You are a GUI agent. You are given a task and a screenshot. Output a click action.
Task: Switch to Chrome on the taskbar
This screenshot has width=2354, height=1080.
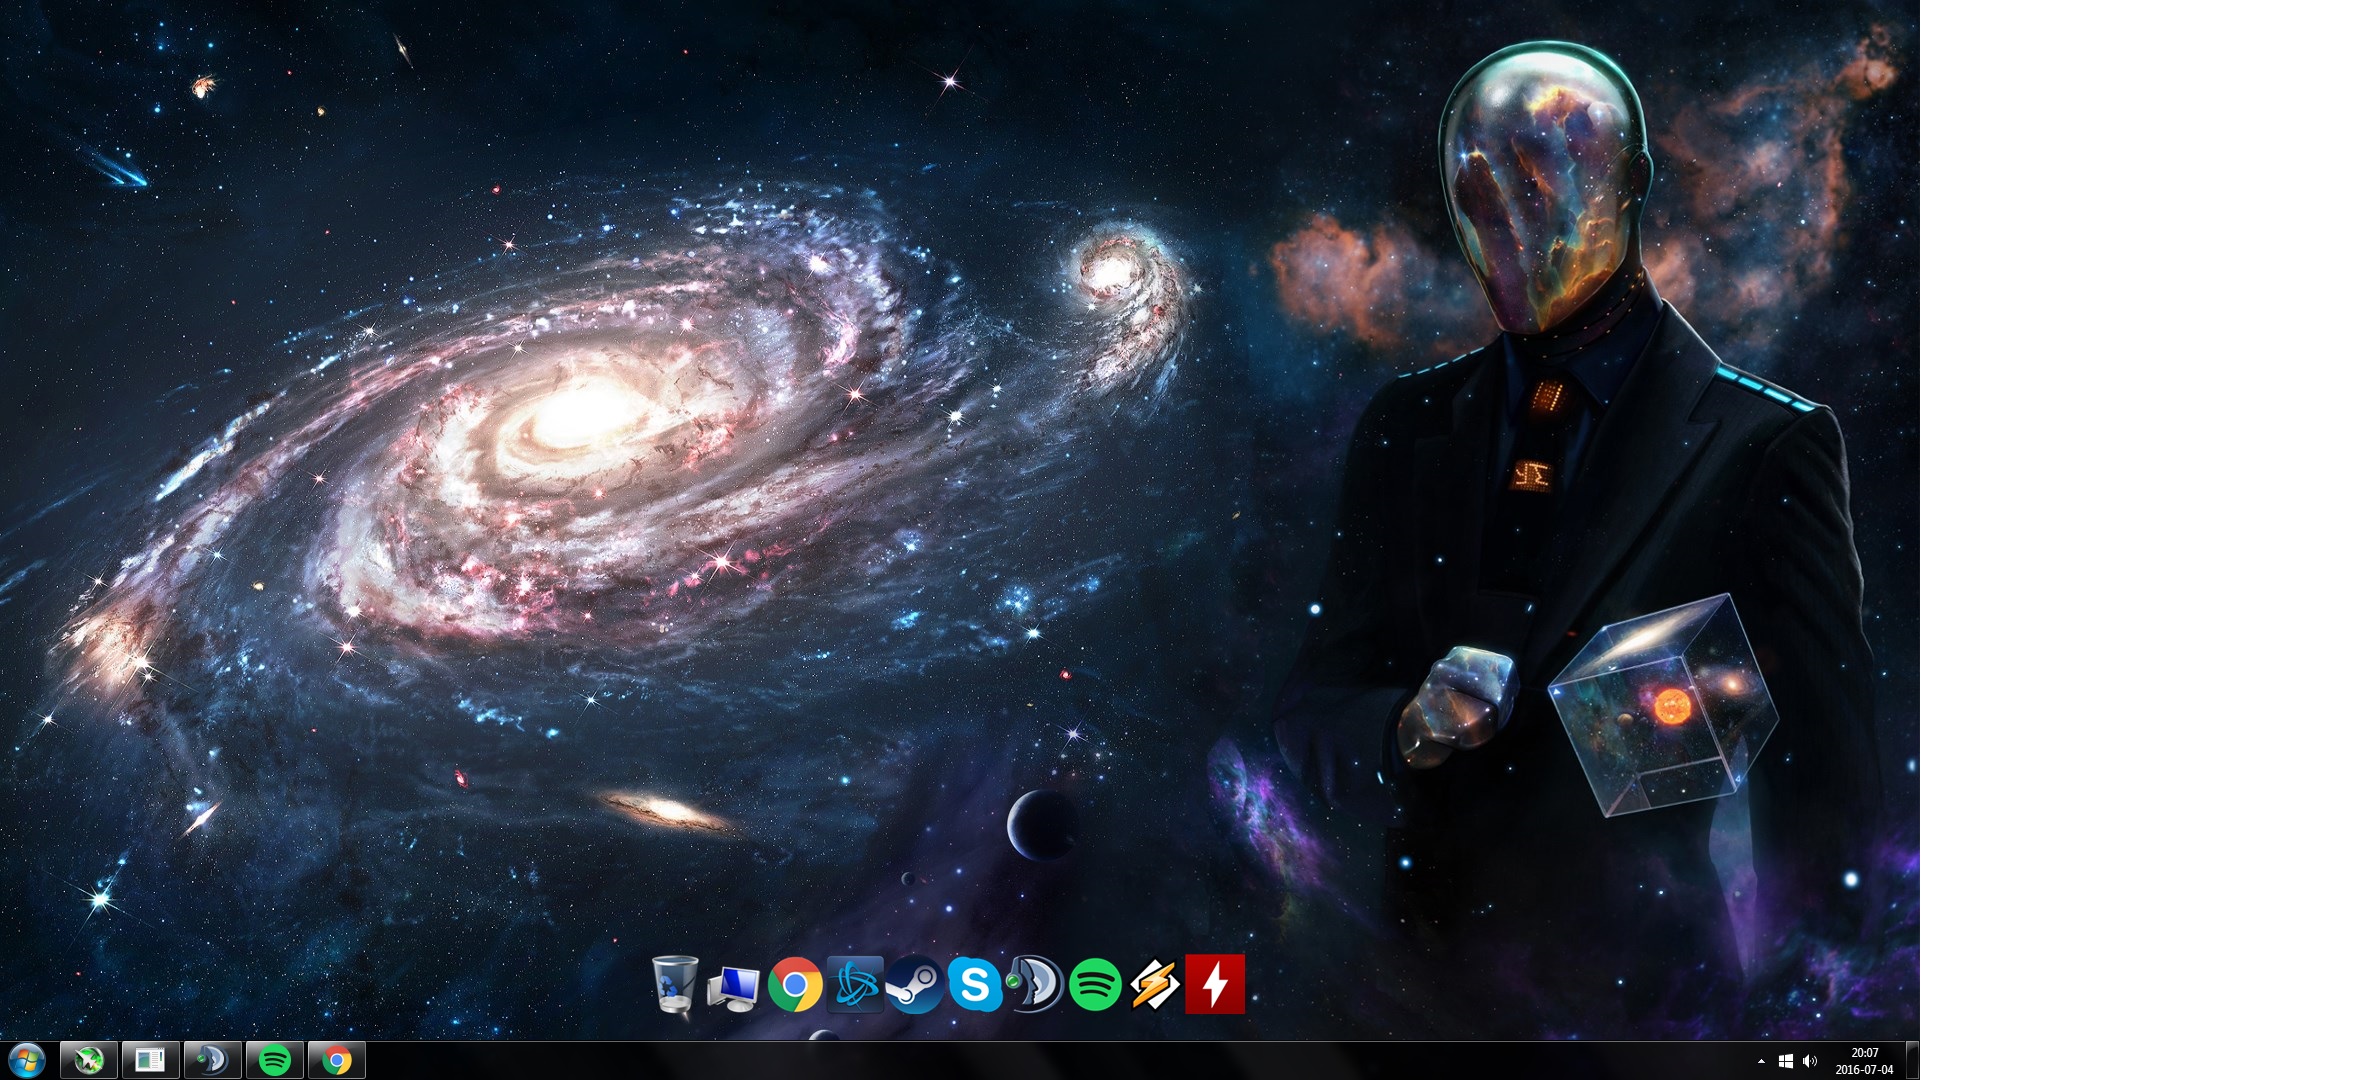pos(337,1060)
